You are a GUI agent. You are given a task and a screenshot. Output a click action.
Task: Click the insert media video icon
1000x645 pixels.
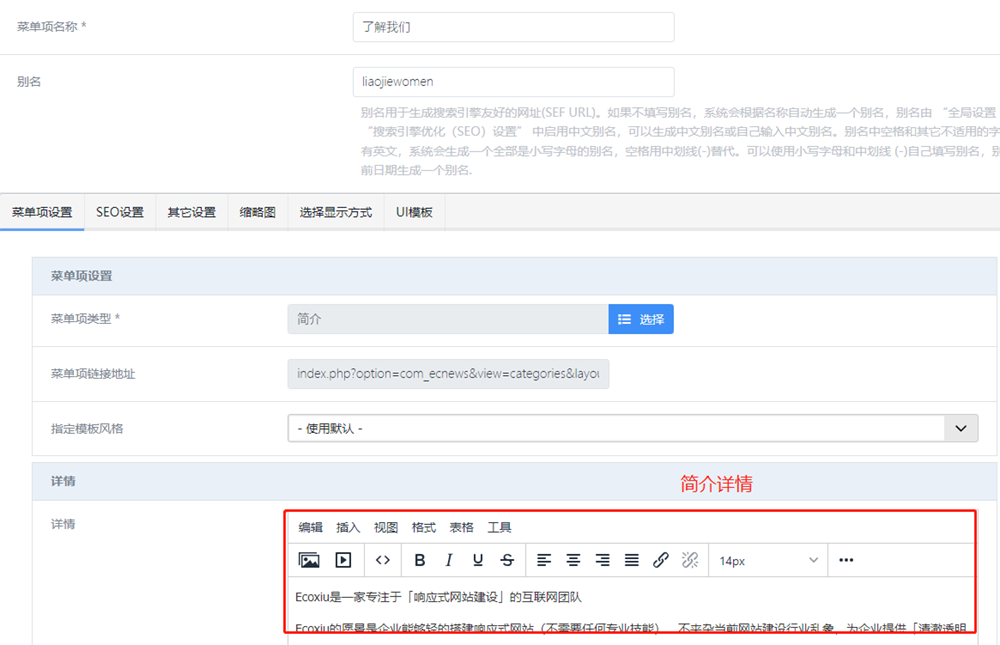pos(343,560)
